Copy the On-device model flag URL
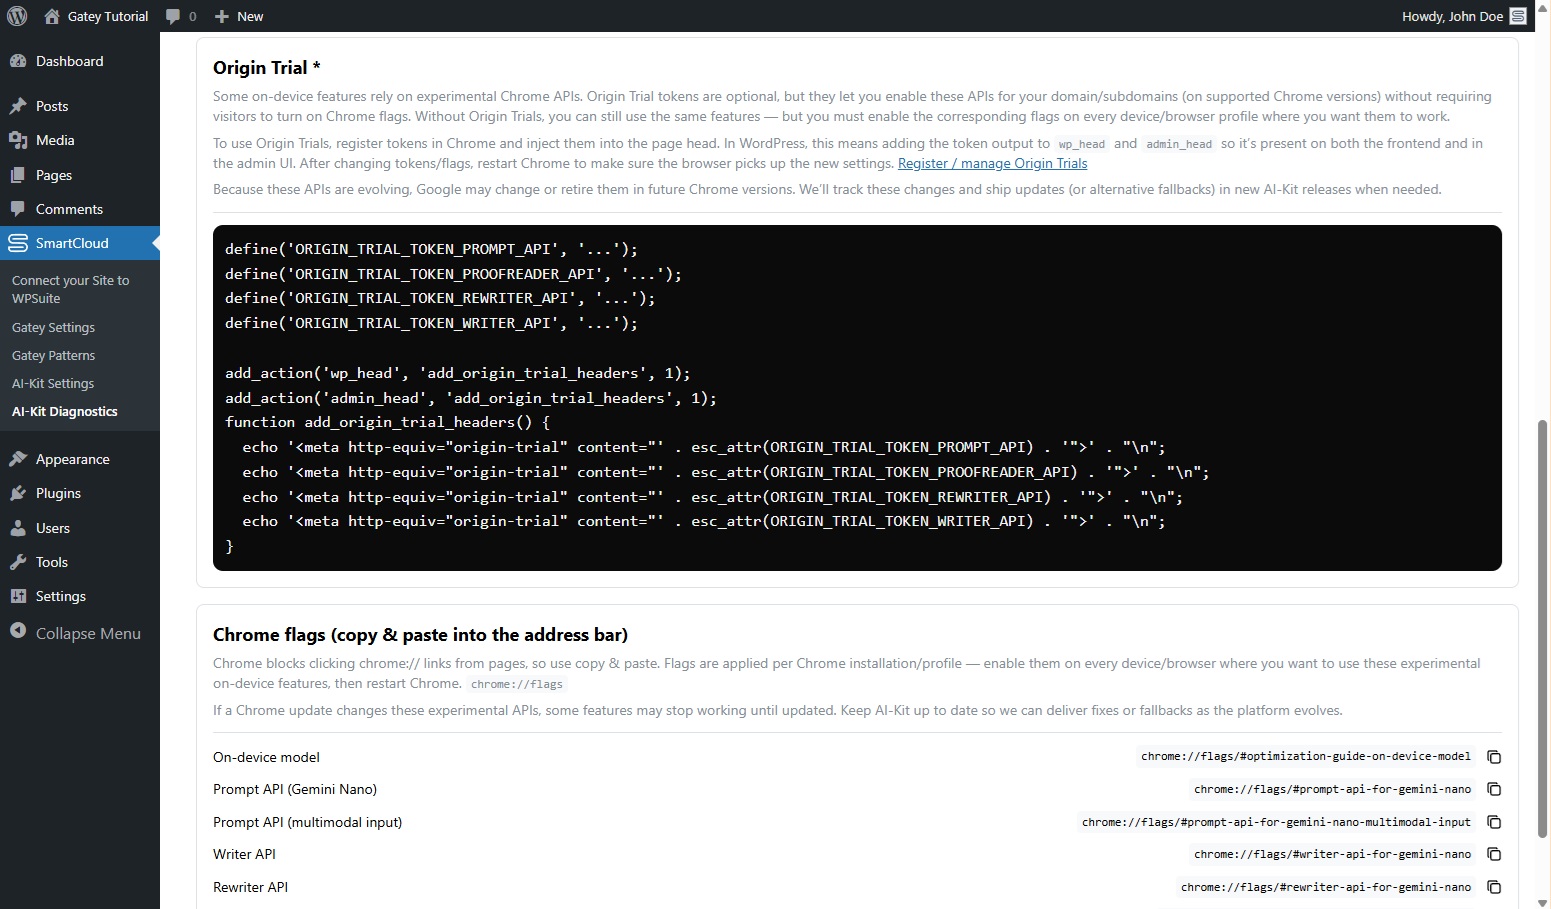 [x=1494, y=757]
